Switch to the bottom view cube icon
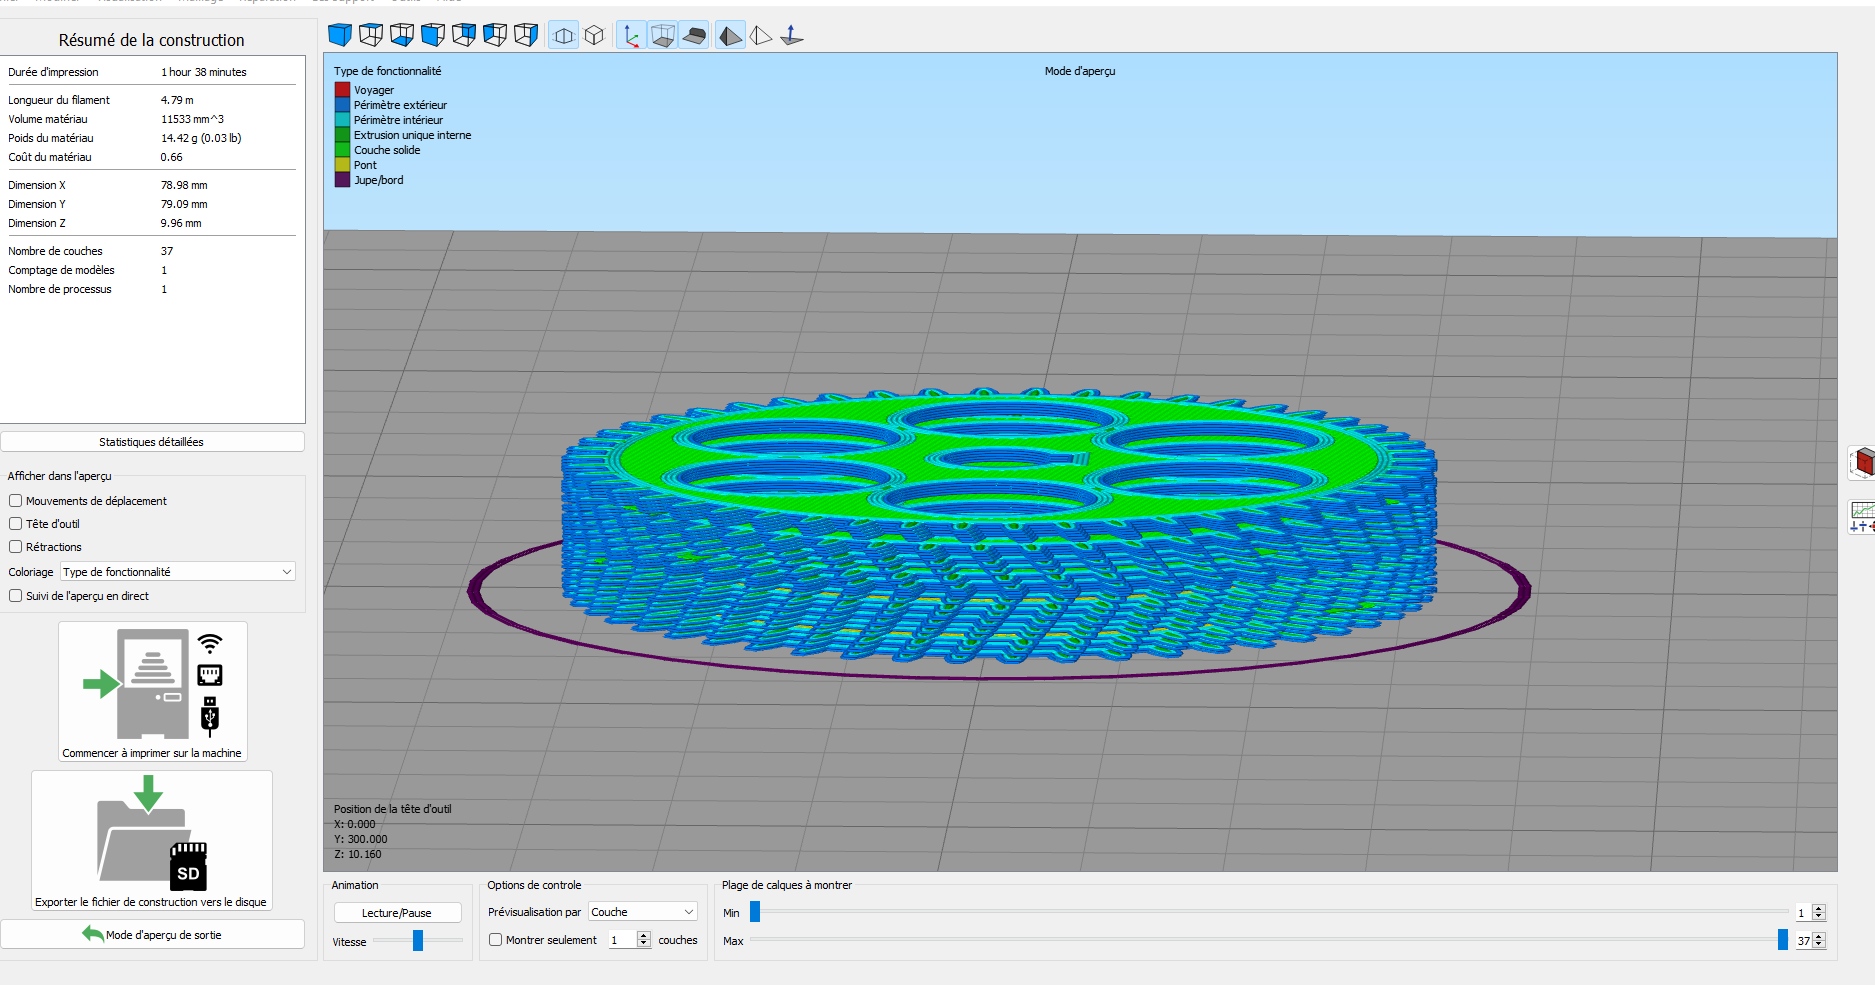Viewport: 1875px width, 985px height. tap(402, 35)
